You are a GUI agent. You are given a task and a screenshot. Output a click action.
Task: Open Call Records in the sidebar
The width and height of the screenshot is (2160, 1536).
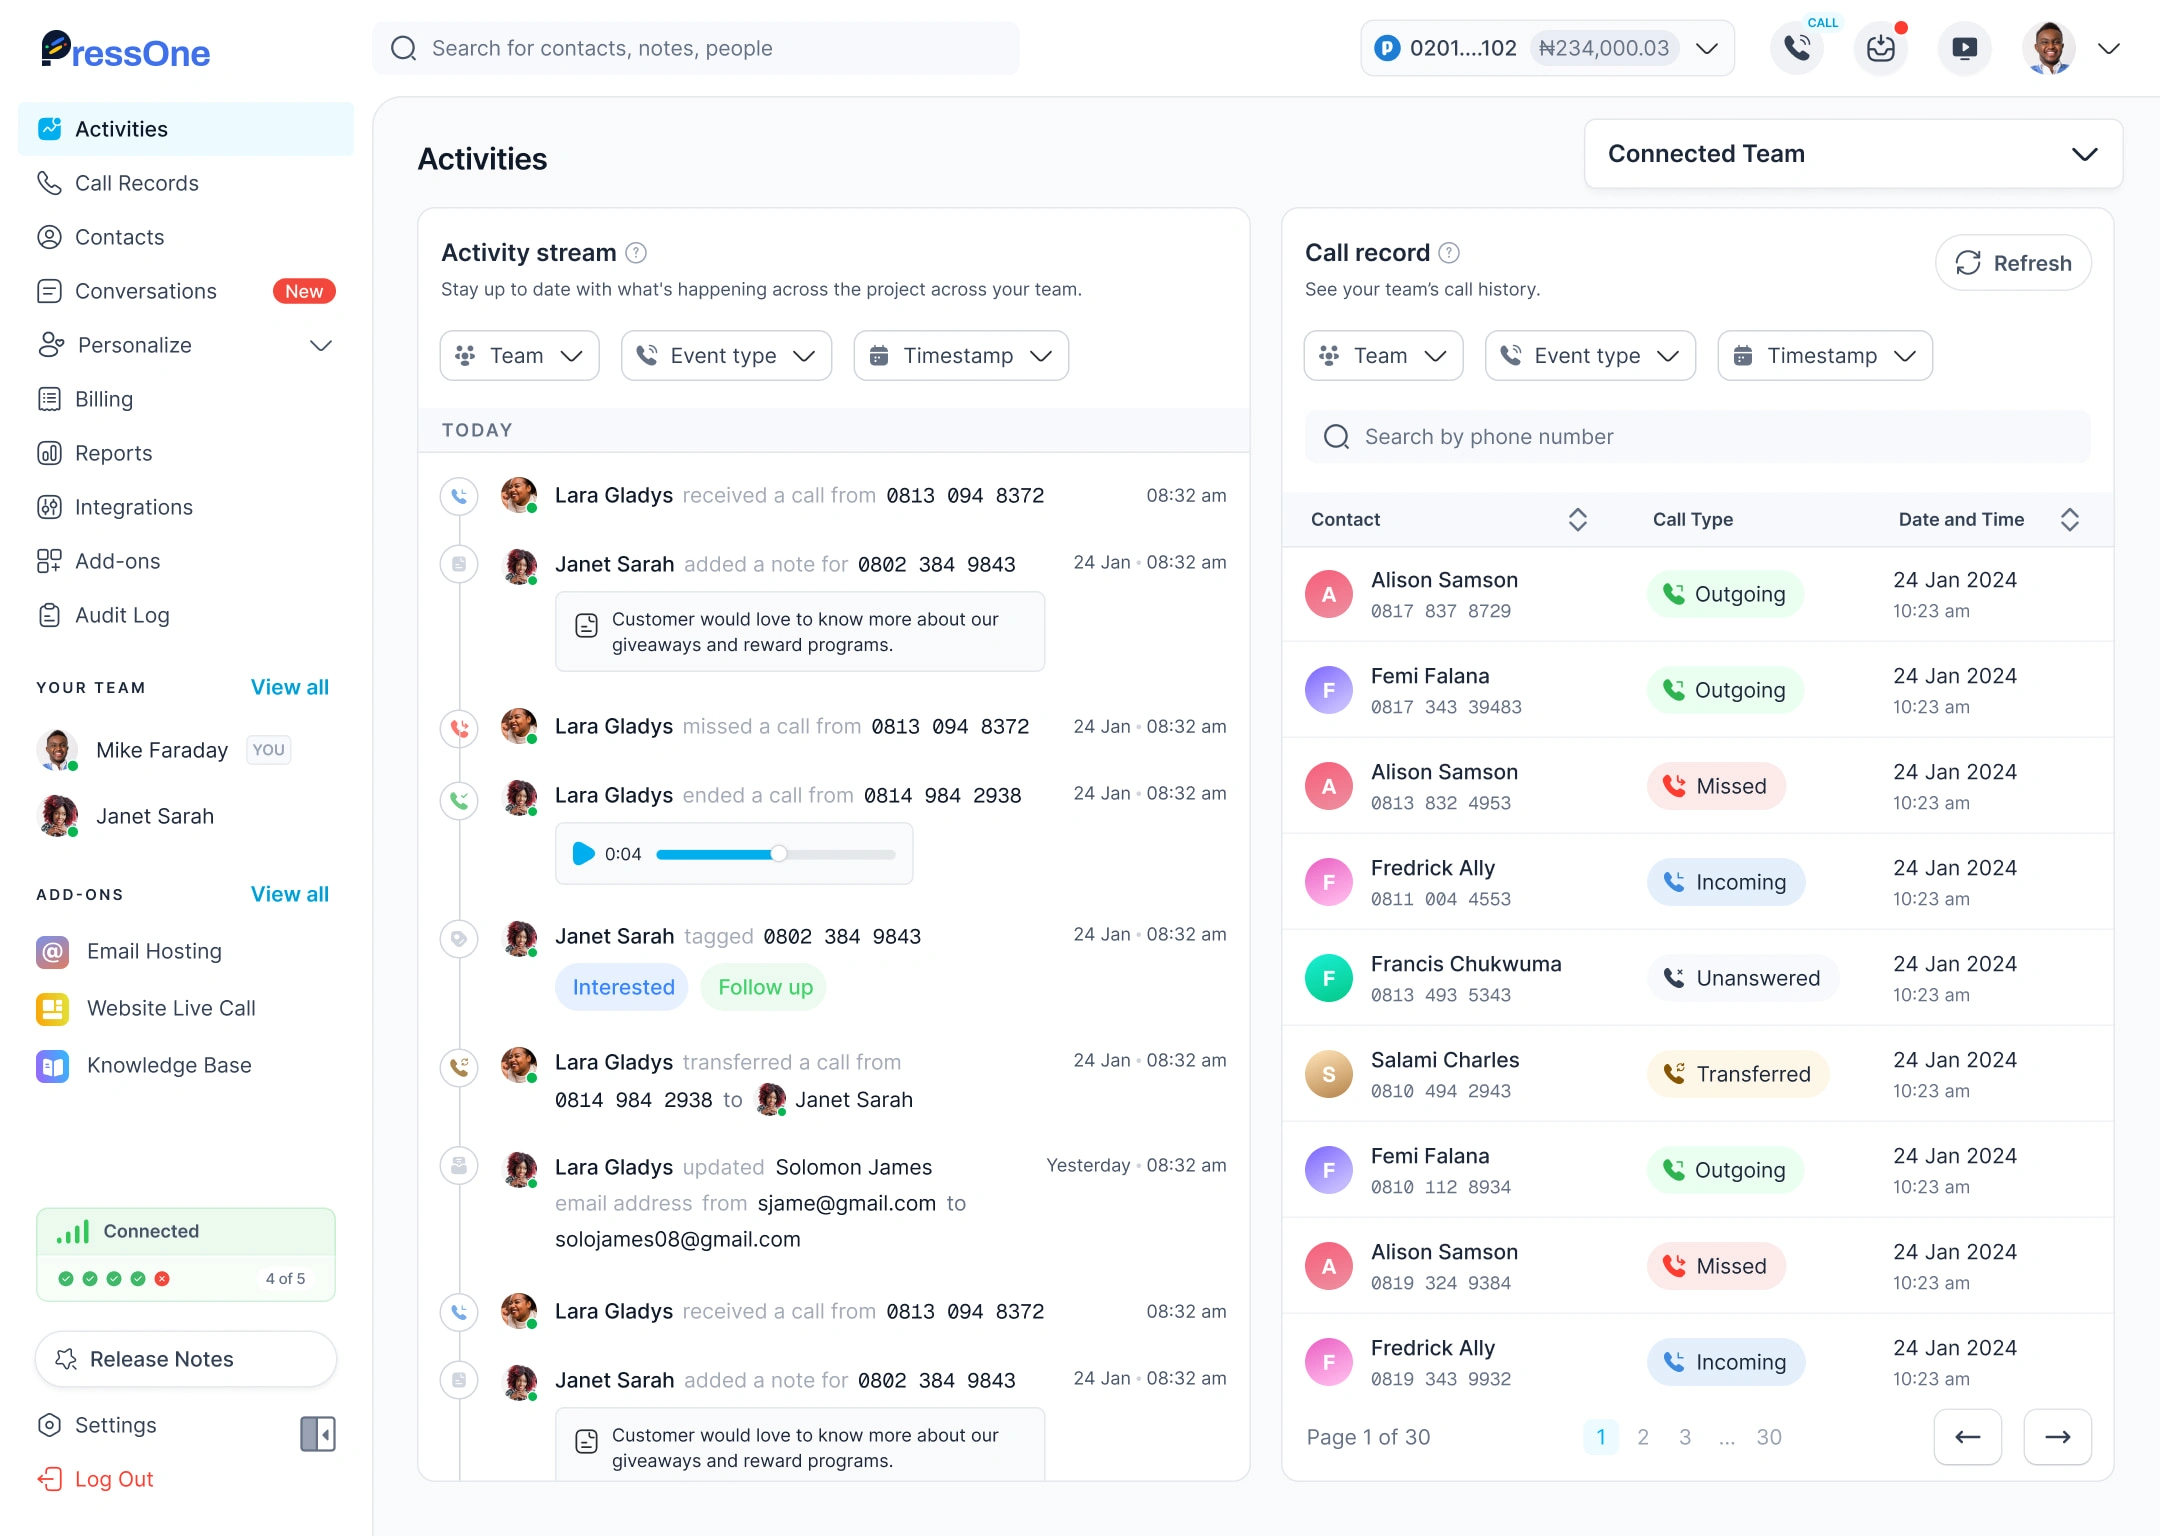click(x=137, y=183)
